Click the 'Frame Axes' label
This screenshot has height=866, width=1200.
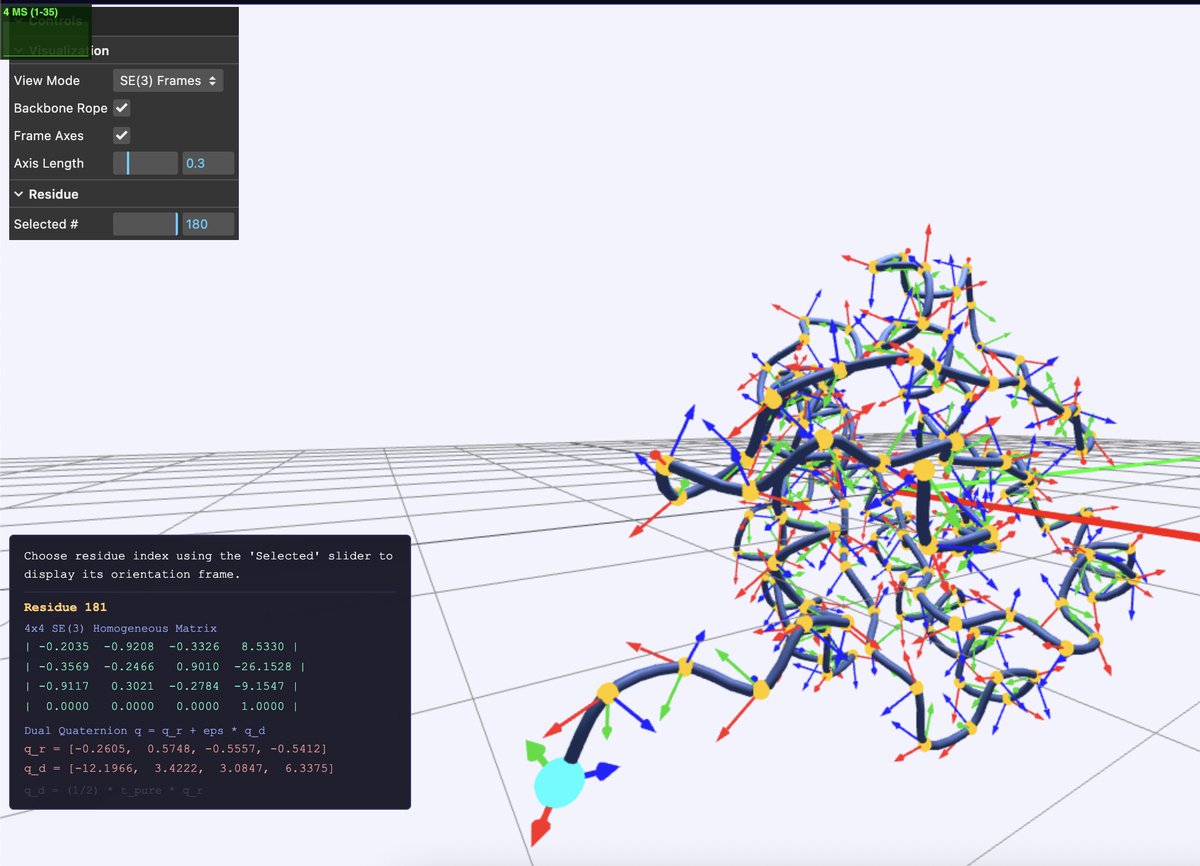49,135
